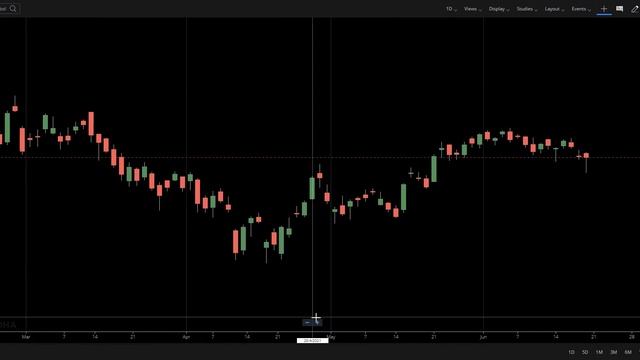
Task: Open the Studies dropdown
Action: tap(527, 9)
